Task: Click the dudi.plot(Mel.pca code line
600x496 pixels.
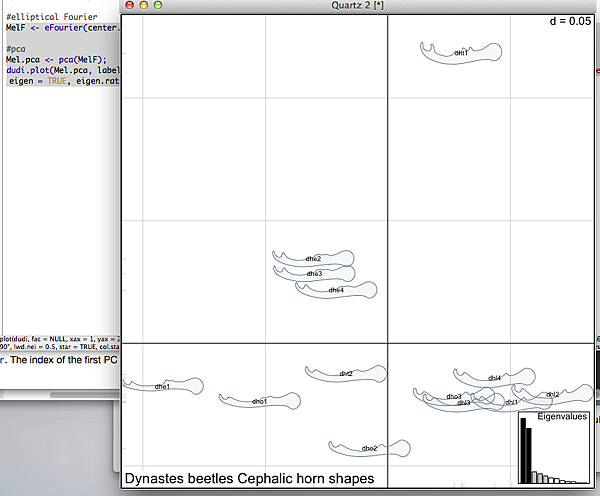Action: [x=63, y=70]
